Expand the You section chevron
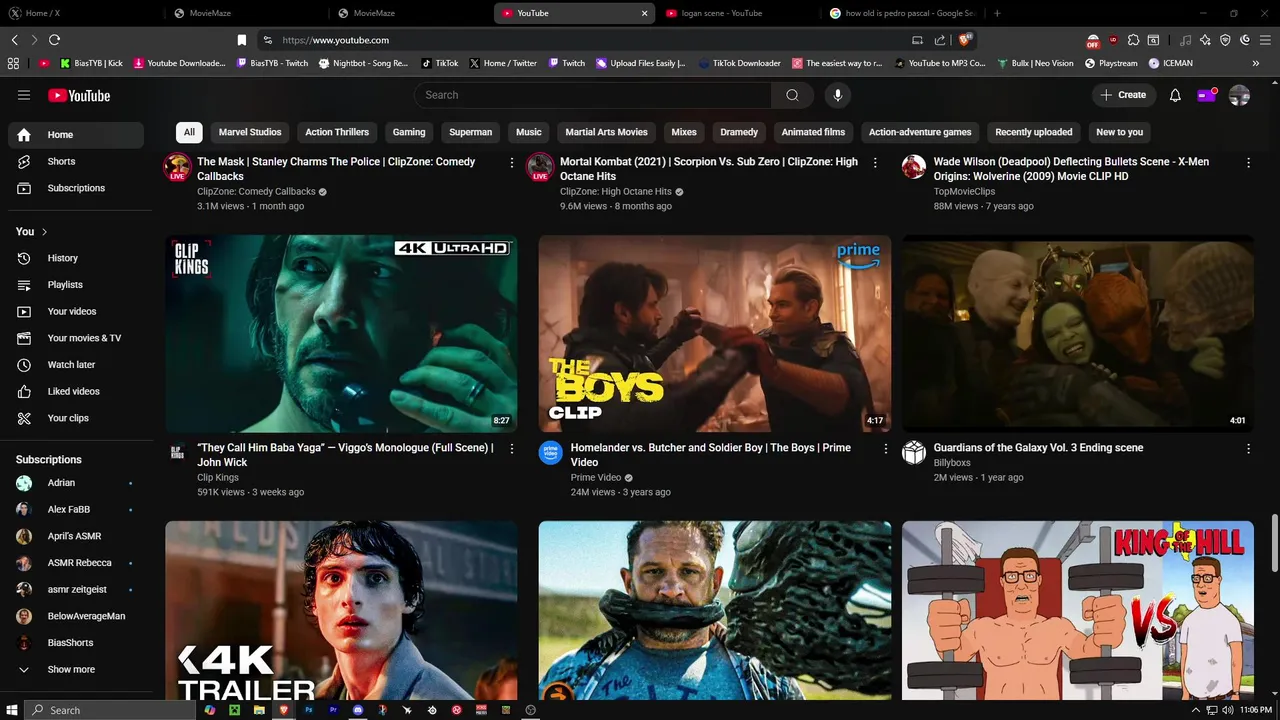This screenshot has width=1280, height=720. pos(44,232)
